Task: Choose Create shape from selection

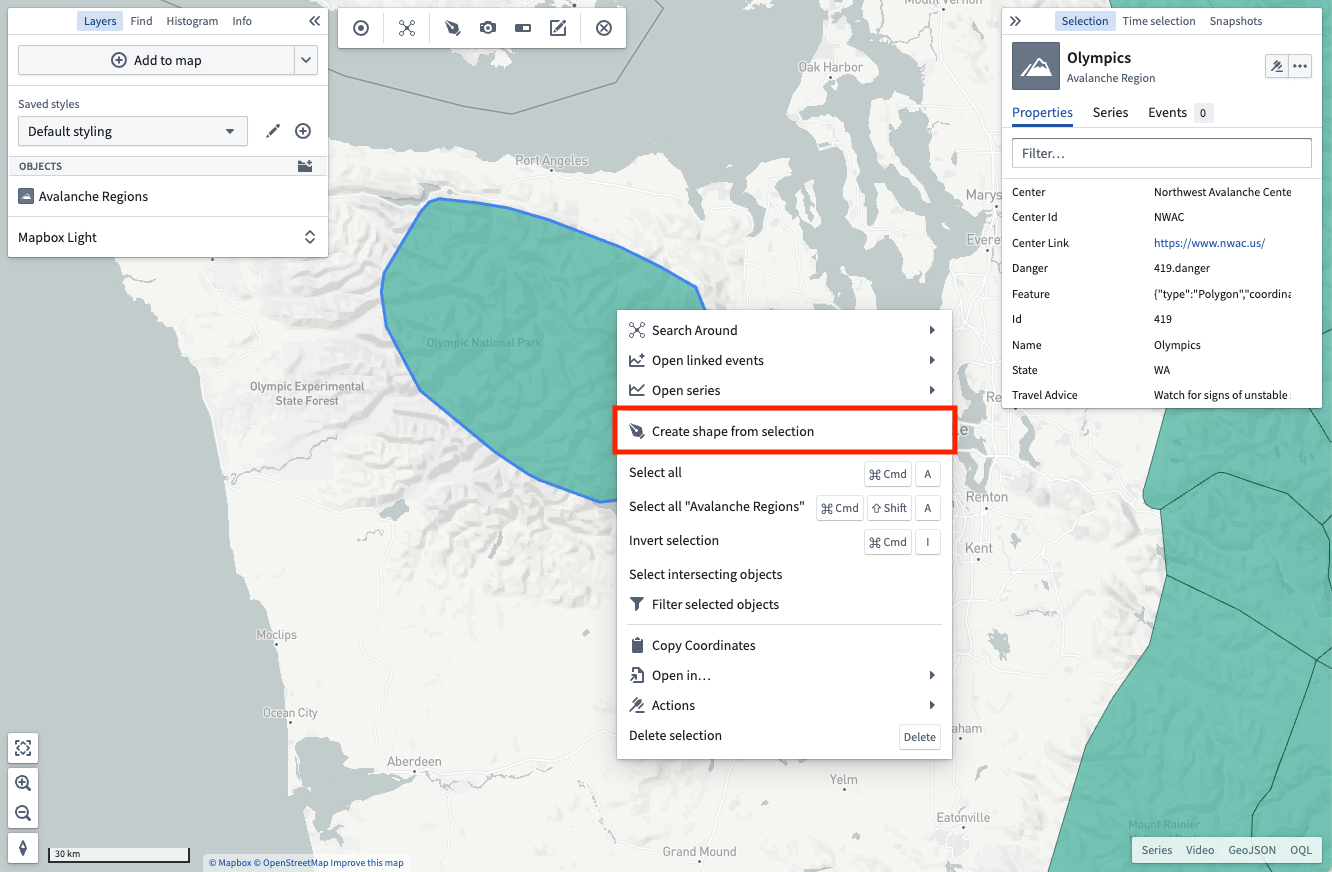Action: (784, 431)
